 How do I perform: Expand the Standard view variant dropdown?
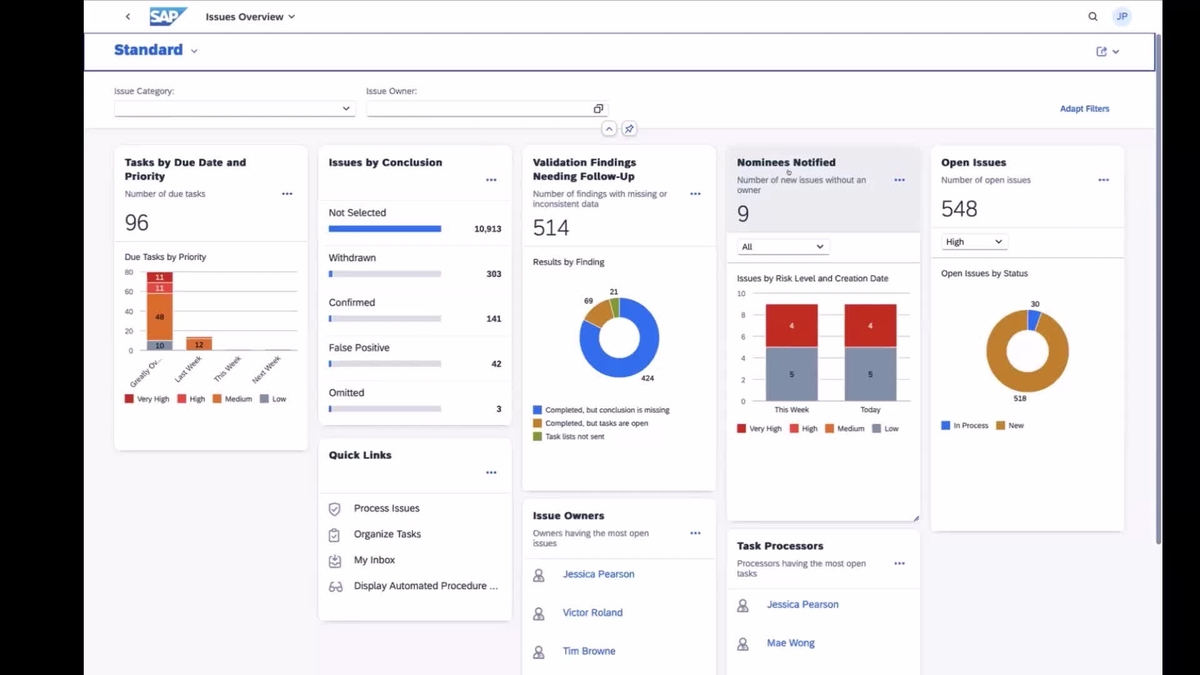click(194, 51)
